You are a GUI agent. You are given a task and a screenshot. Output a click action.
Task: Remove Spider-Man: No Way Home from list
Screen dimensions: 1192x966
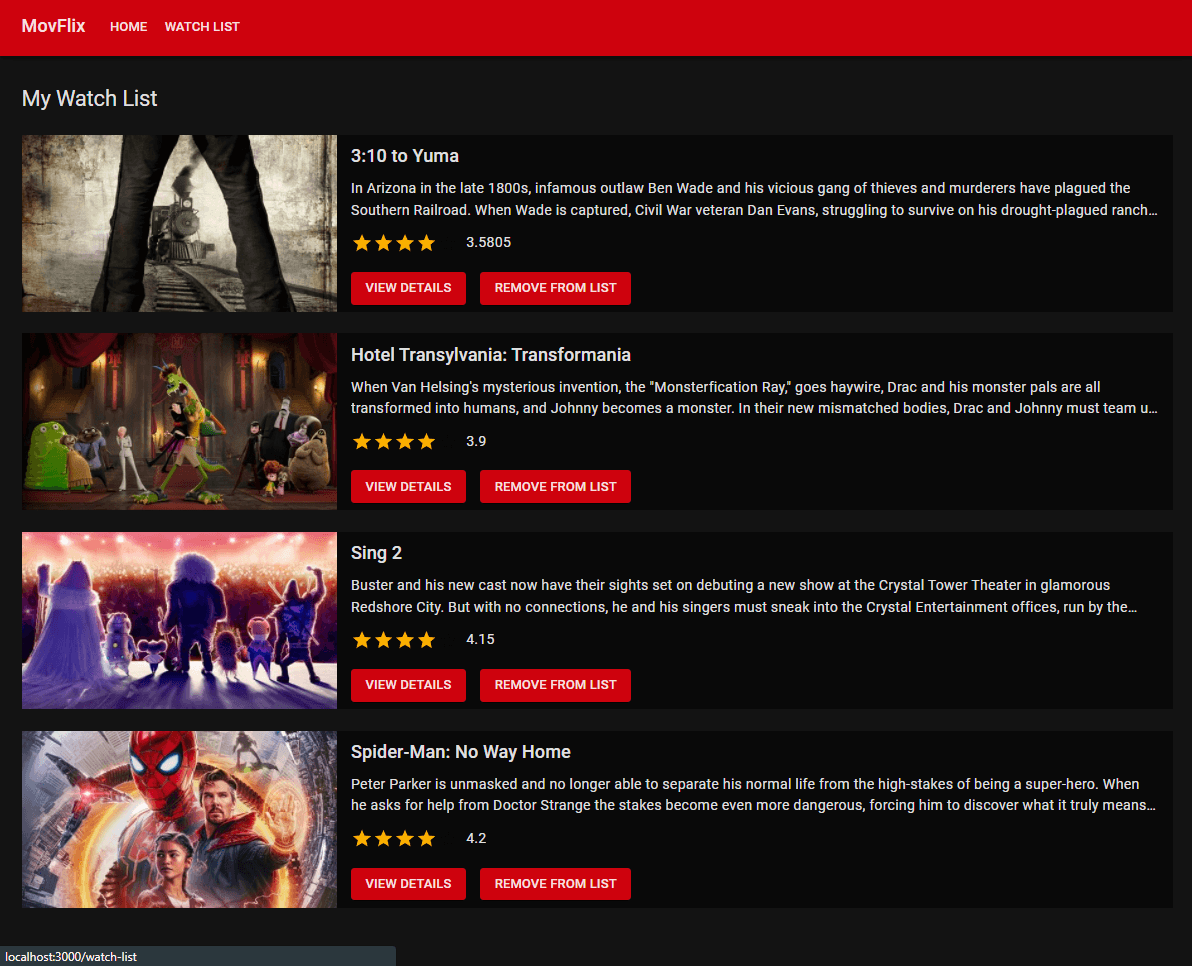point(555,884)
